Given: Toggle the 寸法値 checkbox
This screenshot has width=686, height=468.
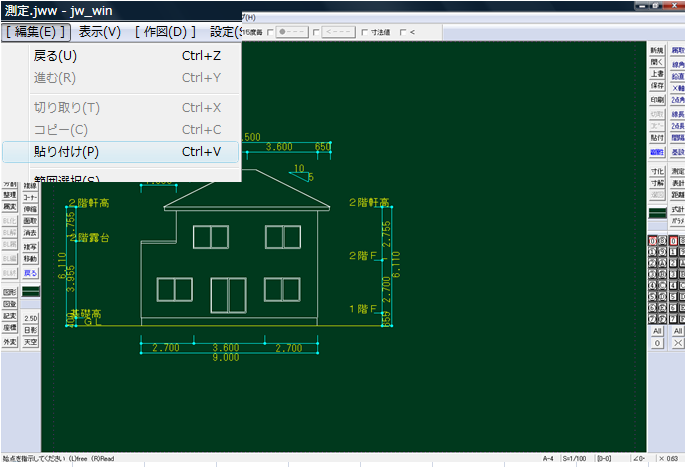Looking at the screenshot, I should click(x=364, y=32).
